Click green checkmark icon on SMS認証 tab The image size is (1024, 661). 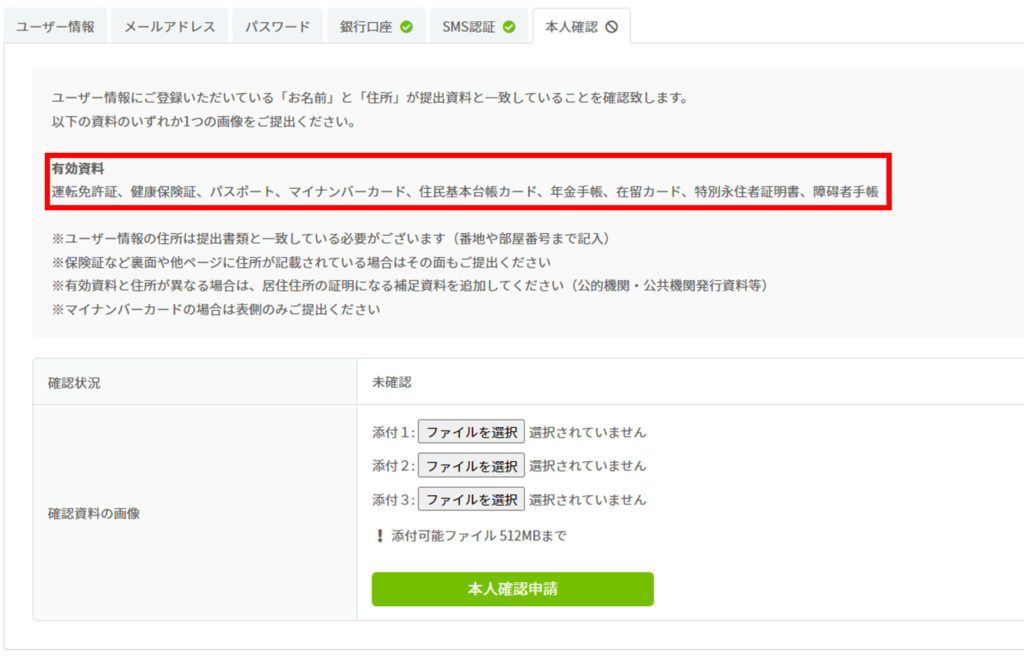(509, 27)
